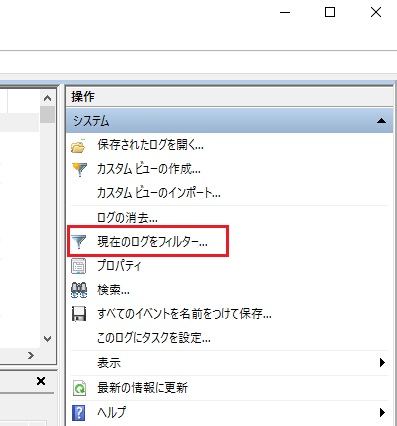Open プロパティ action
This screenshot has width=397, height=426.
coord(119,266)
